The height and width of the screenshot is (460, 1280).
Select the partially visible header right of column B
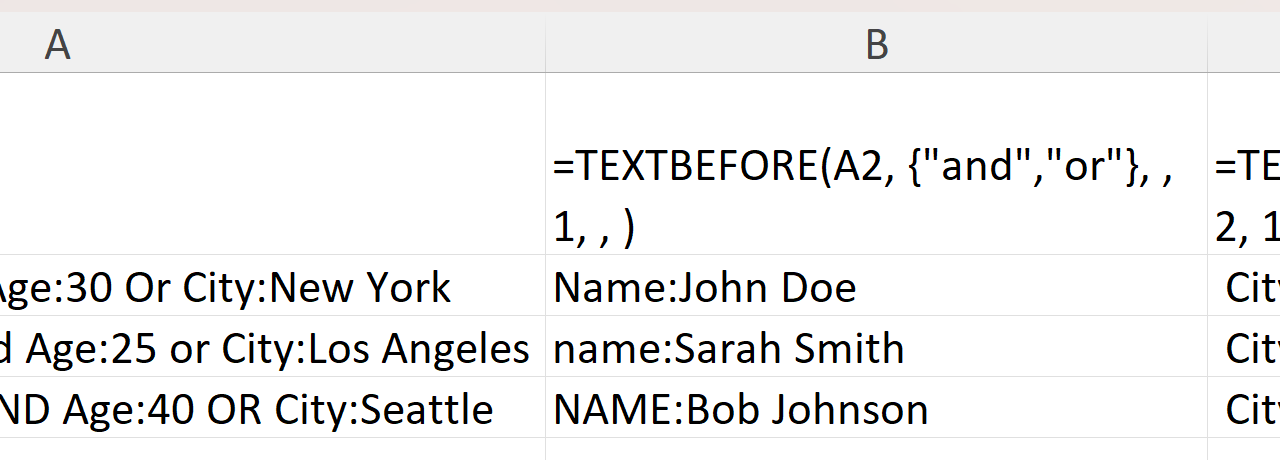1245,44
